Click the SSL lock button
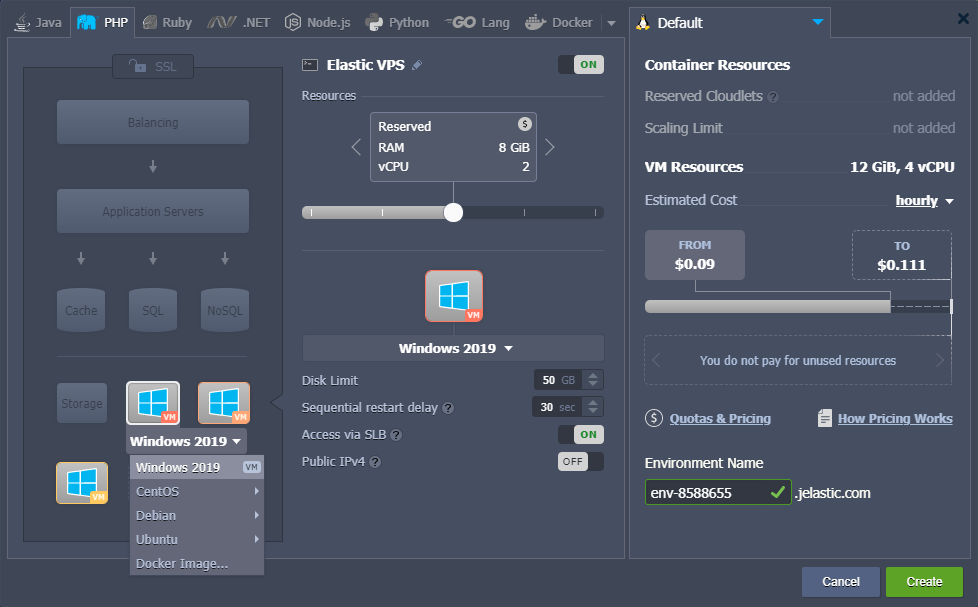The image size is (978, 607). click(x=153, y=66)
